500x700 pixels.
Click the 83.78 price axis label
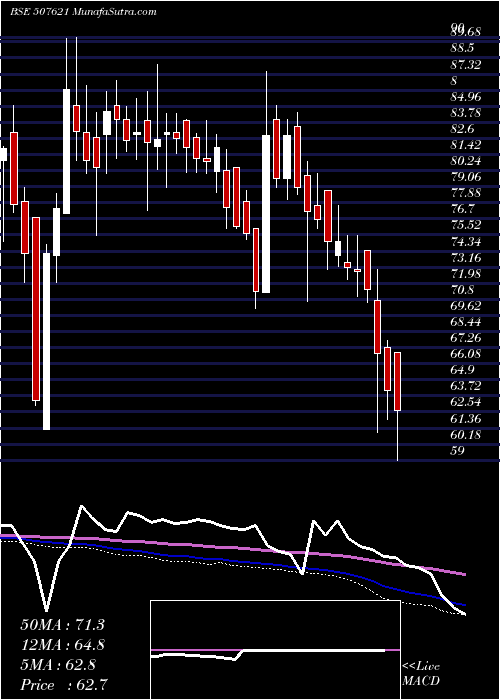coord(466,113)
